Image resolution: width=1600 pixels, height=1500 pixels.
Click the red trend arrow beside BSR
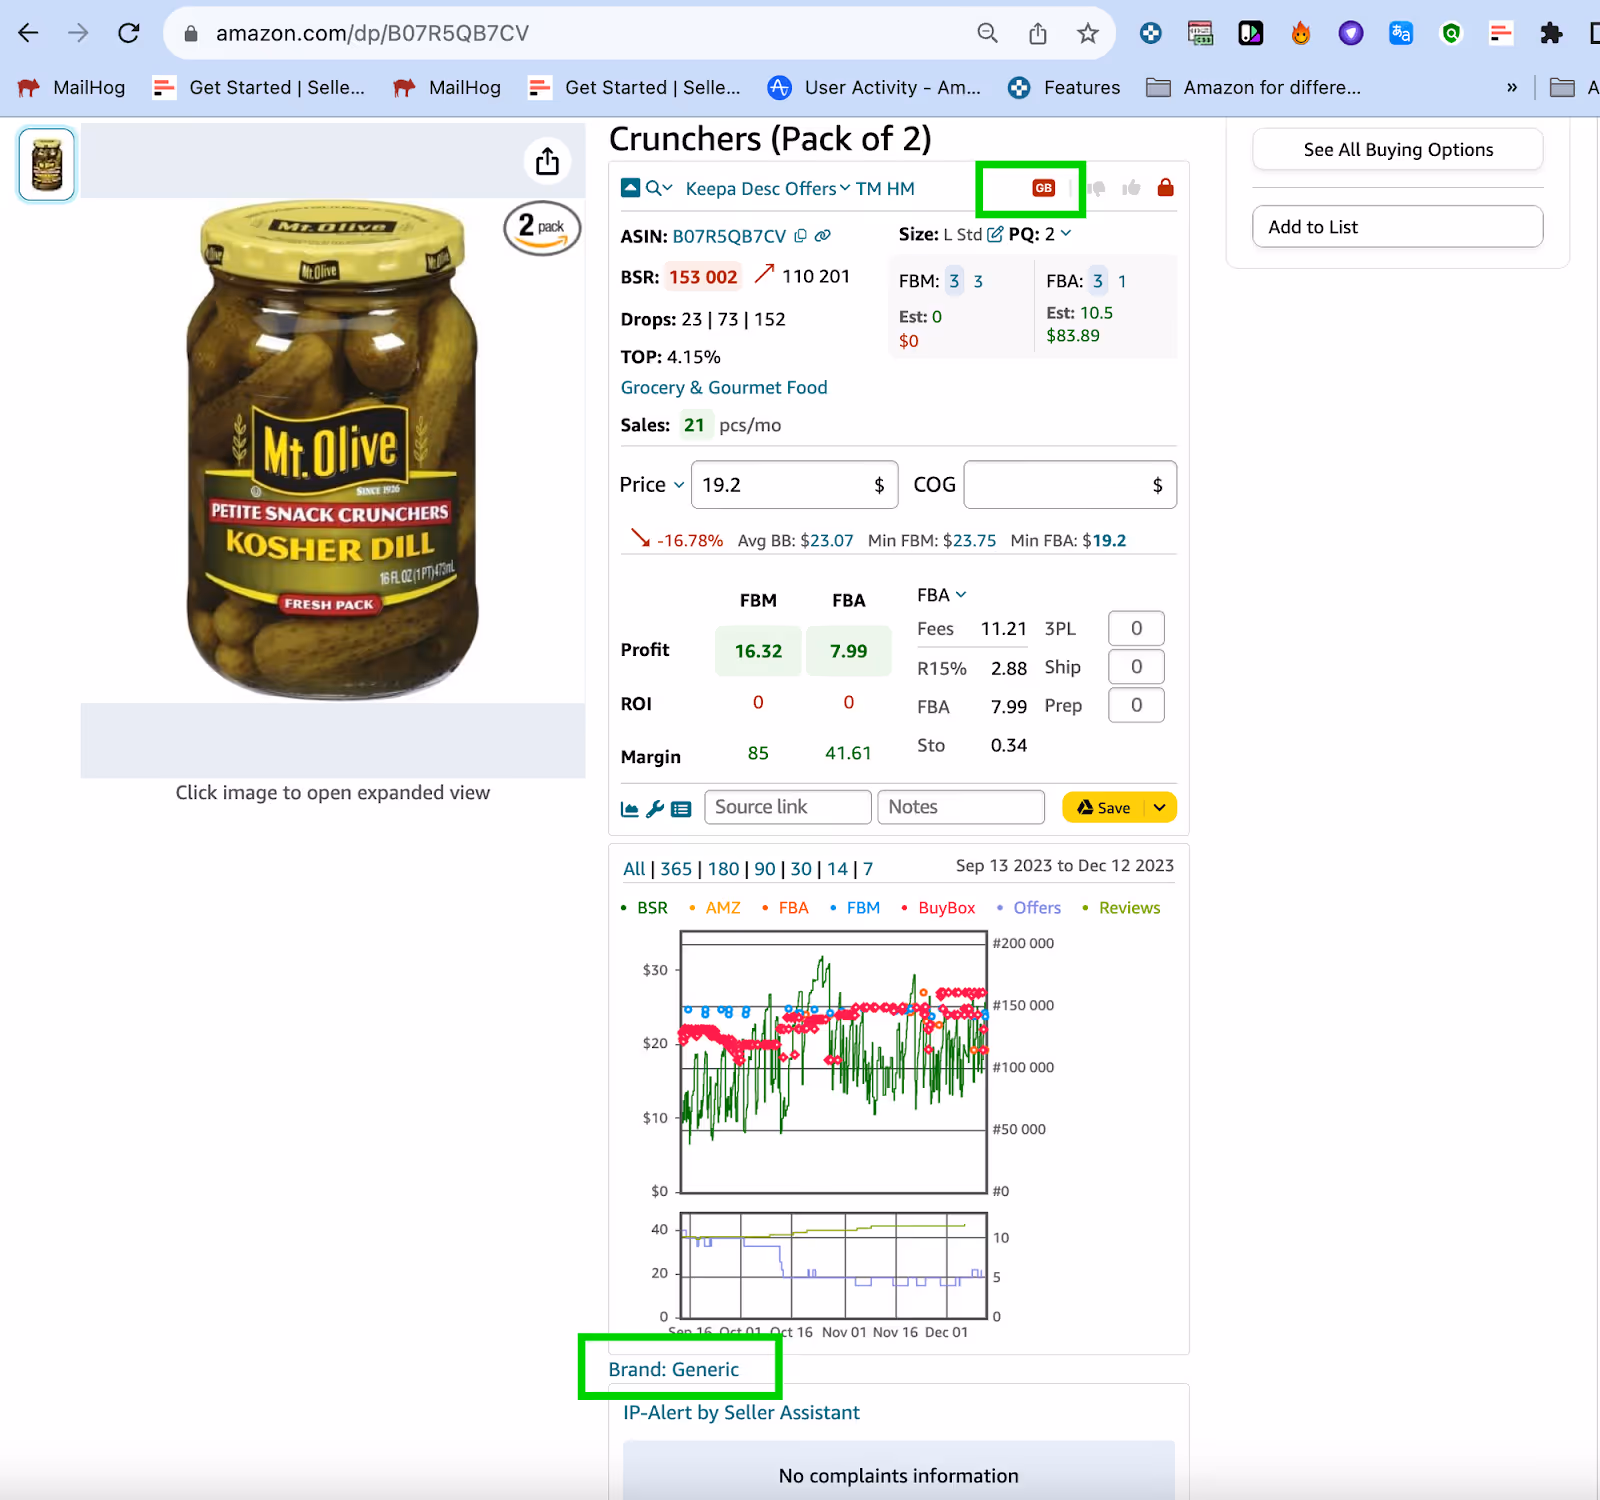click(x=764, y=274)
